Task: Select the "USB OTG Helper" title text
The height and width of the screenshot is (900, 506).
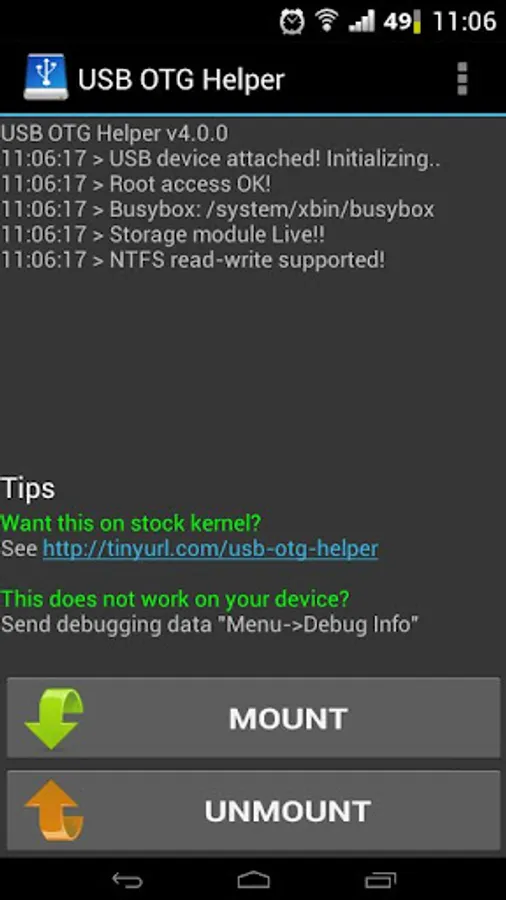Action: click(x=181, y=79)
